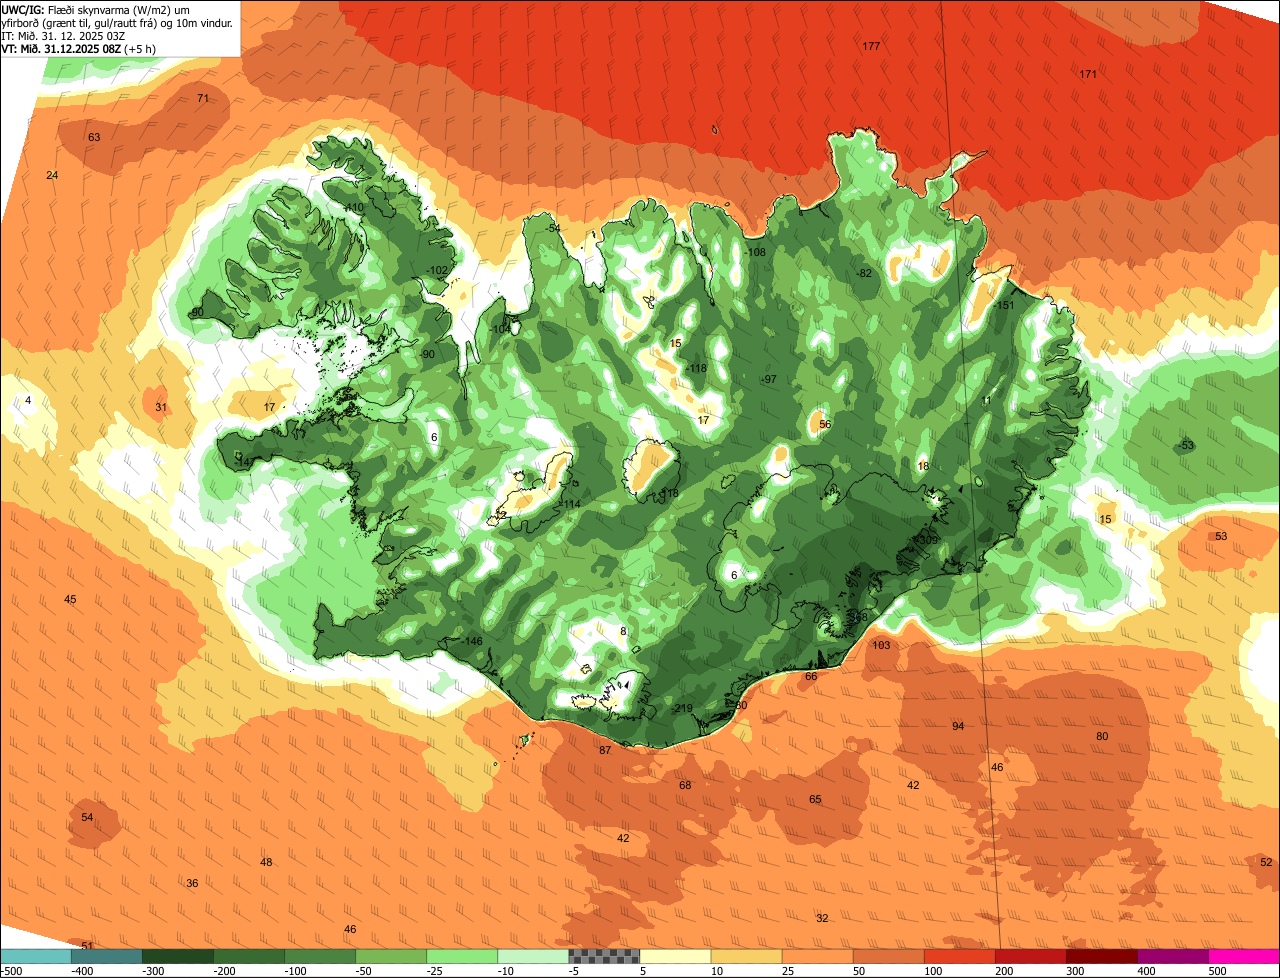
Task: Click the map value '71'
Action: coord(203,98)
